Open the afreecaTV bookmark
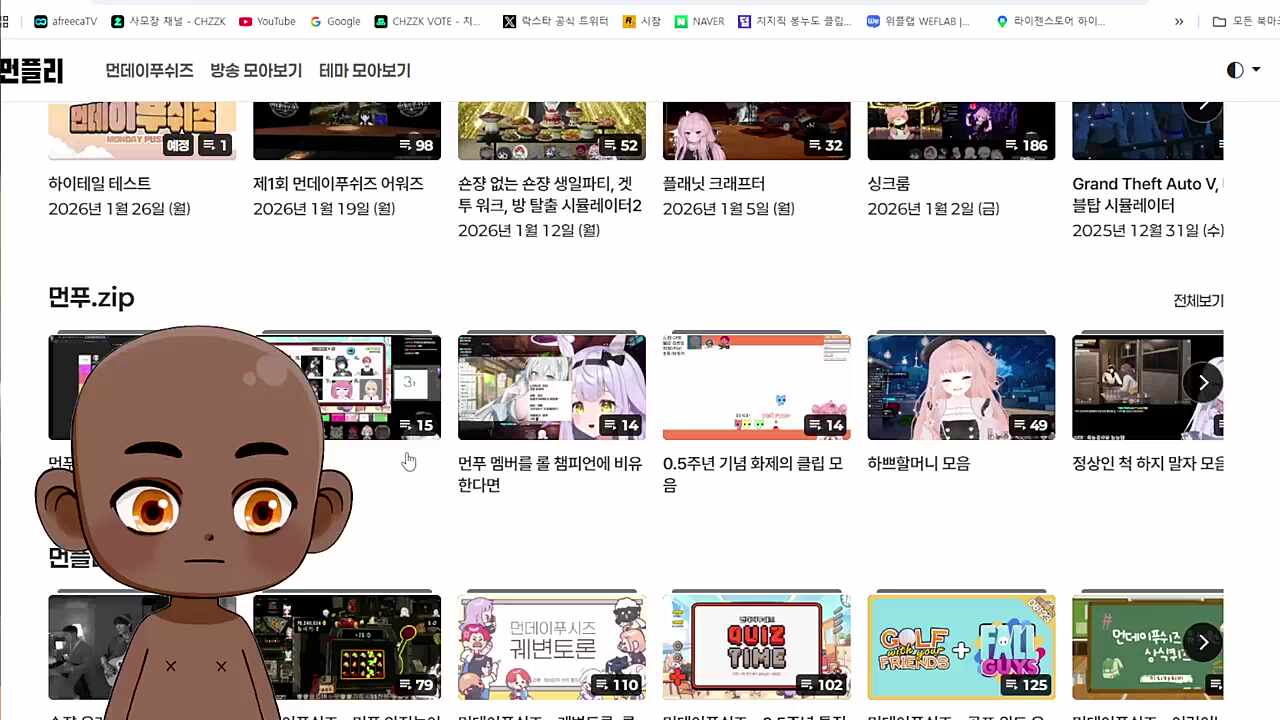Image resolution: width=1280 pixels, height=720 pixels. 64,21
